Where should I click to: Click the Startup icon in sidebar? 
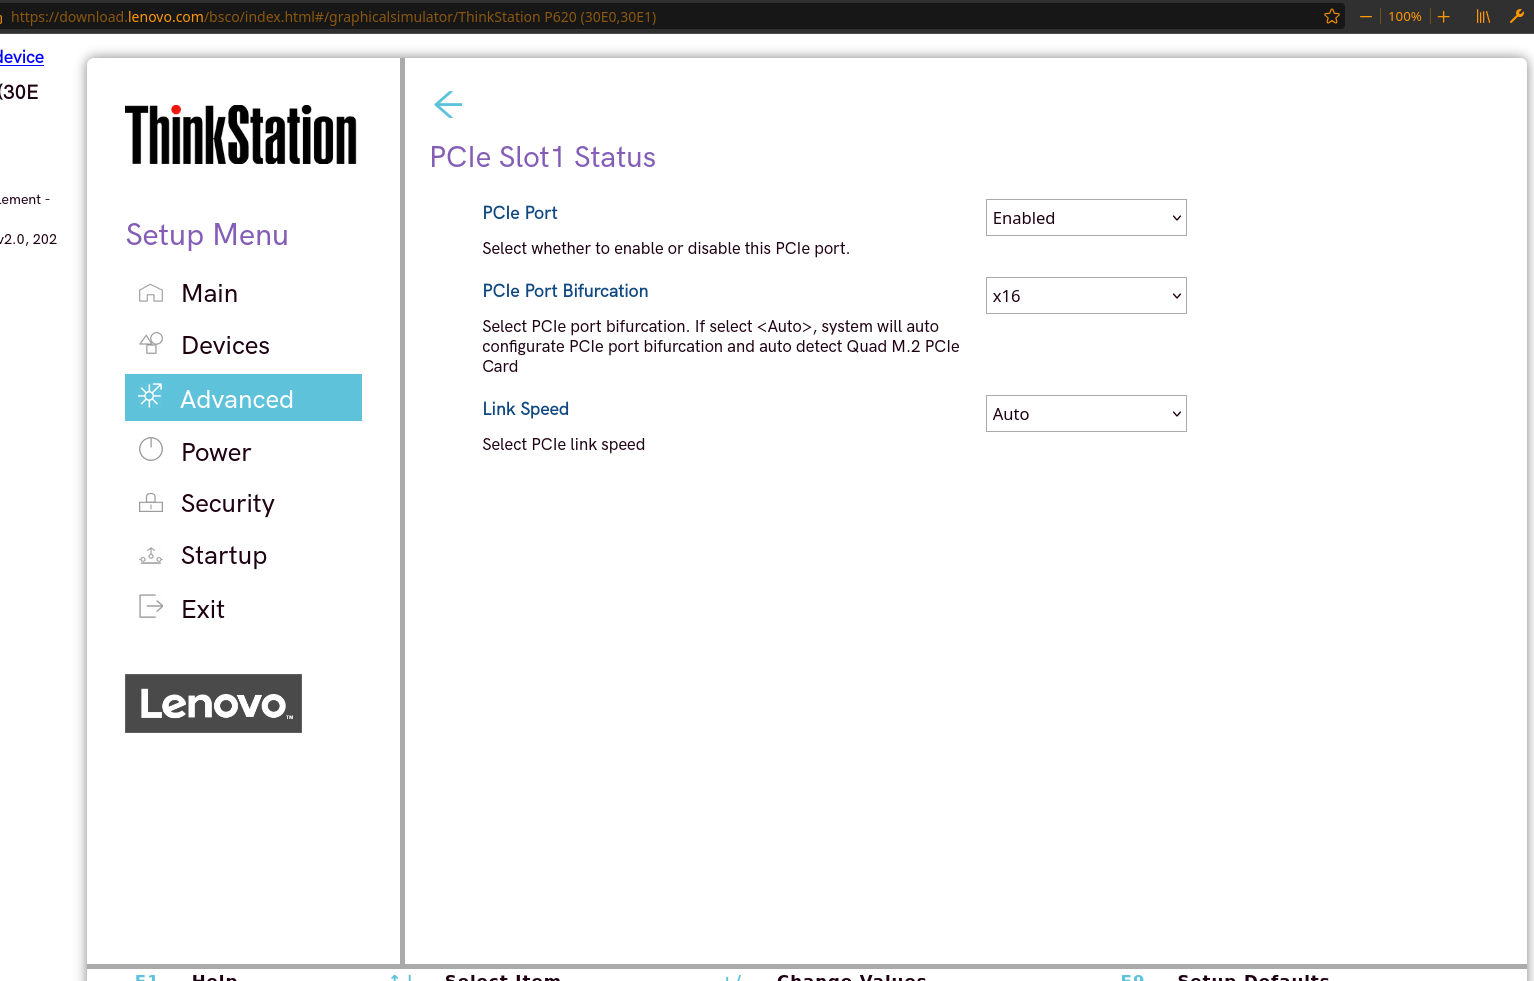[151, 555]
